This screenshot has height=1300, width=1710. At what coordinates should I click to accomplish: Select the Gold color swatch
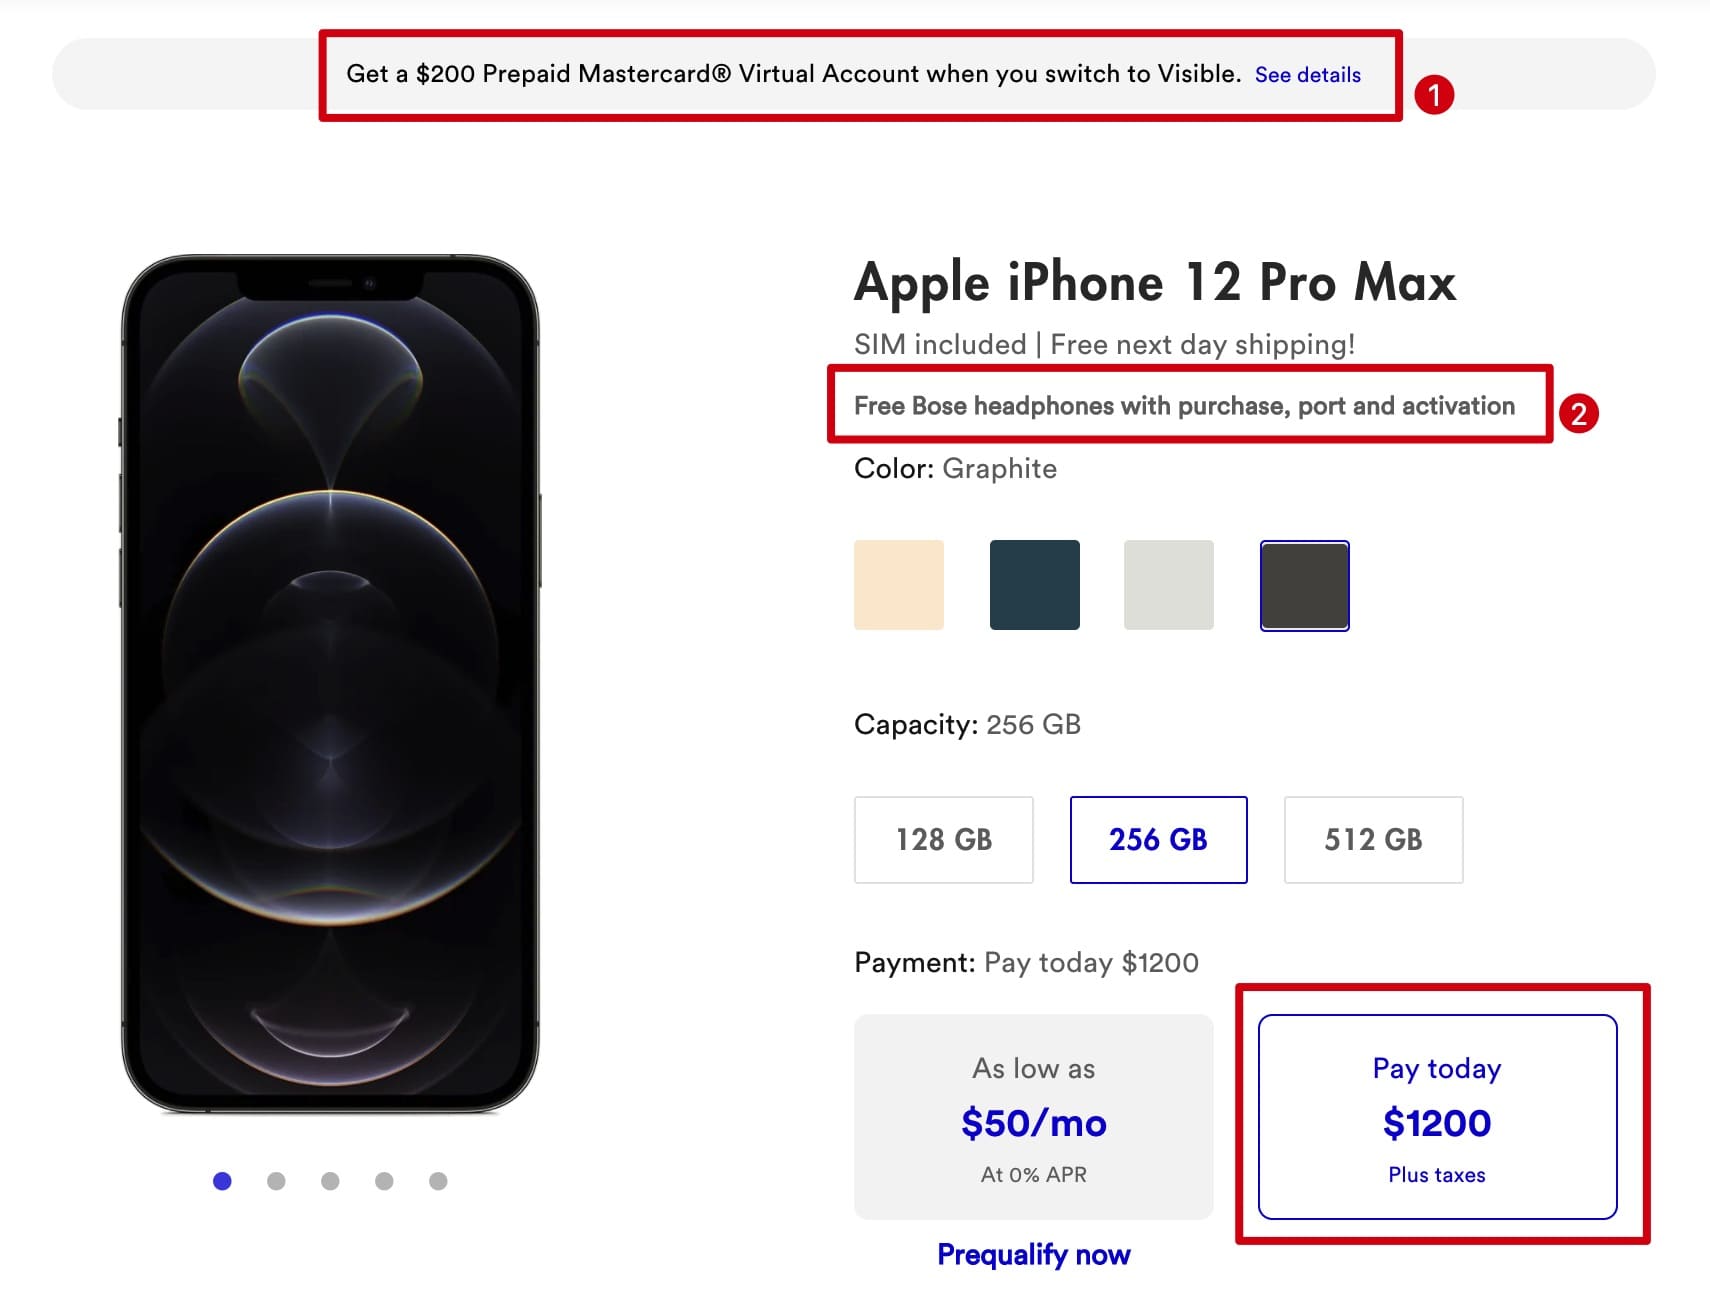(897, 584)
